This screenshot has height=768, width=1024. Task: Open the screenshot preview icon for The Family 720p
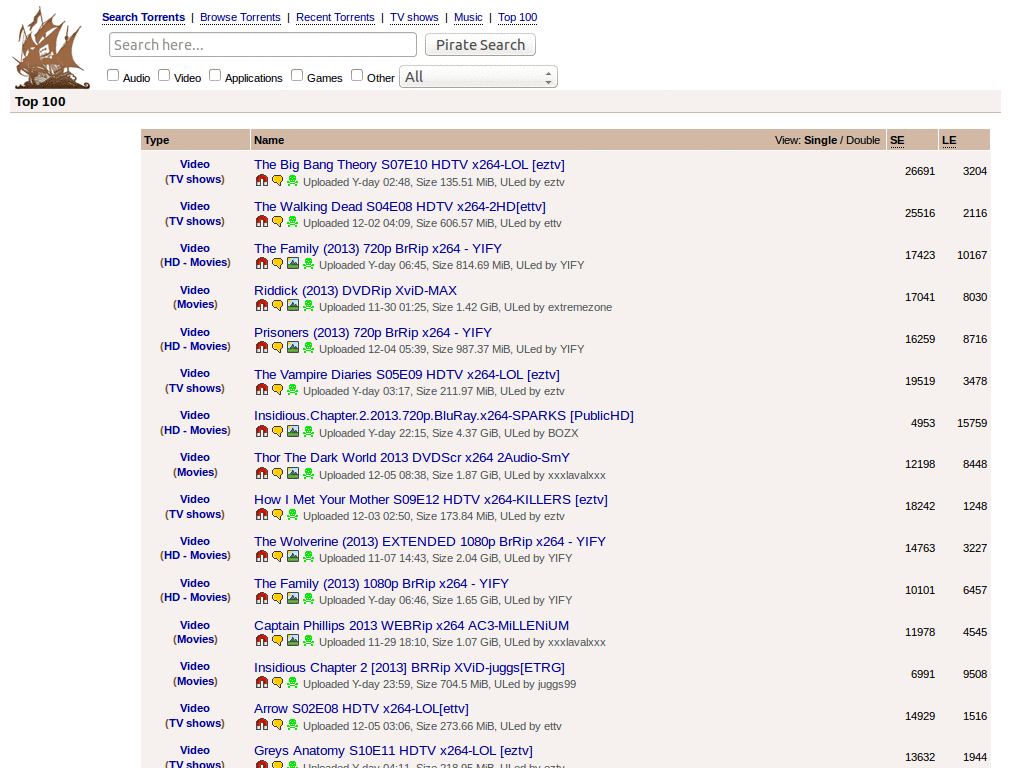coord(293,264)
